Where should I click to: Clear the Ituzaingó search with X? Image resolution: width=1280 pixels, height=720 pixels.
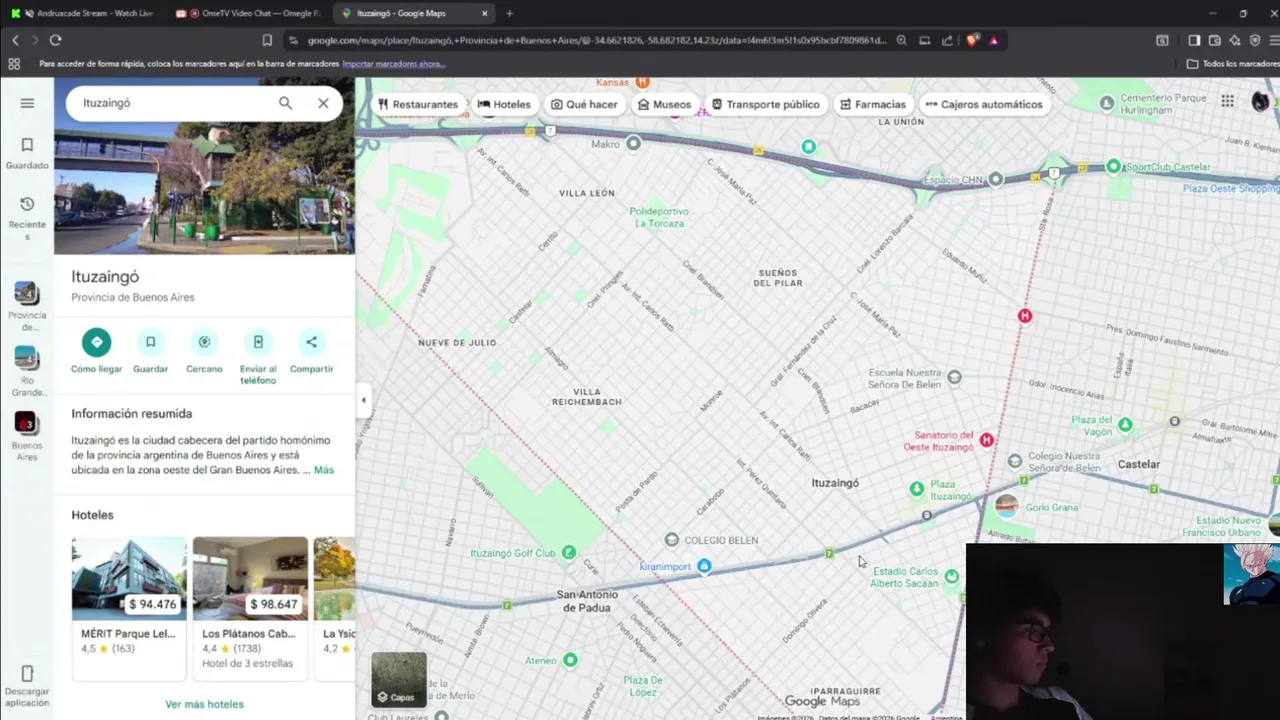pyautogui.click(x=323, y=103)
